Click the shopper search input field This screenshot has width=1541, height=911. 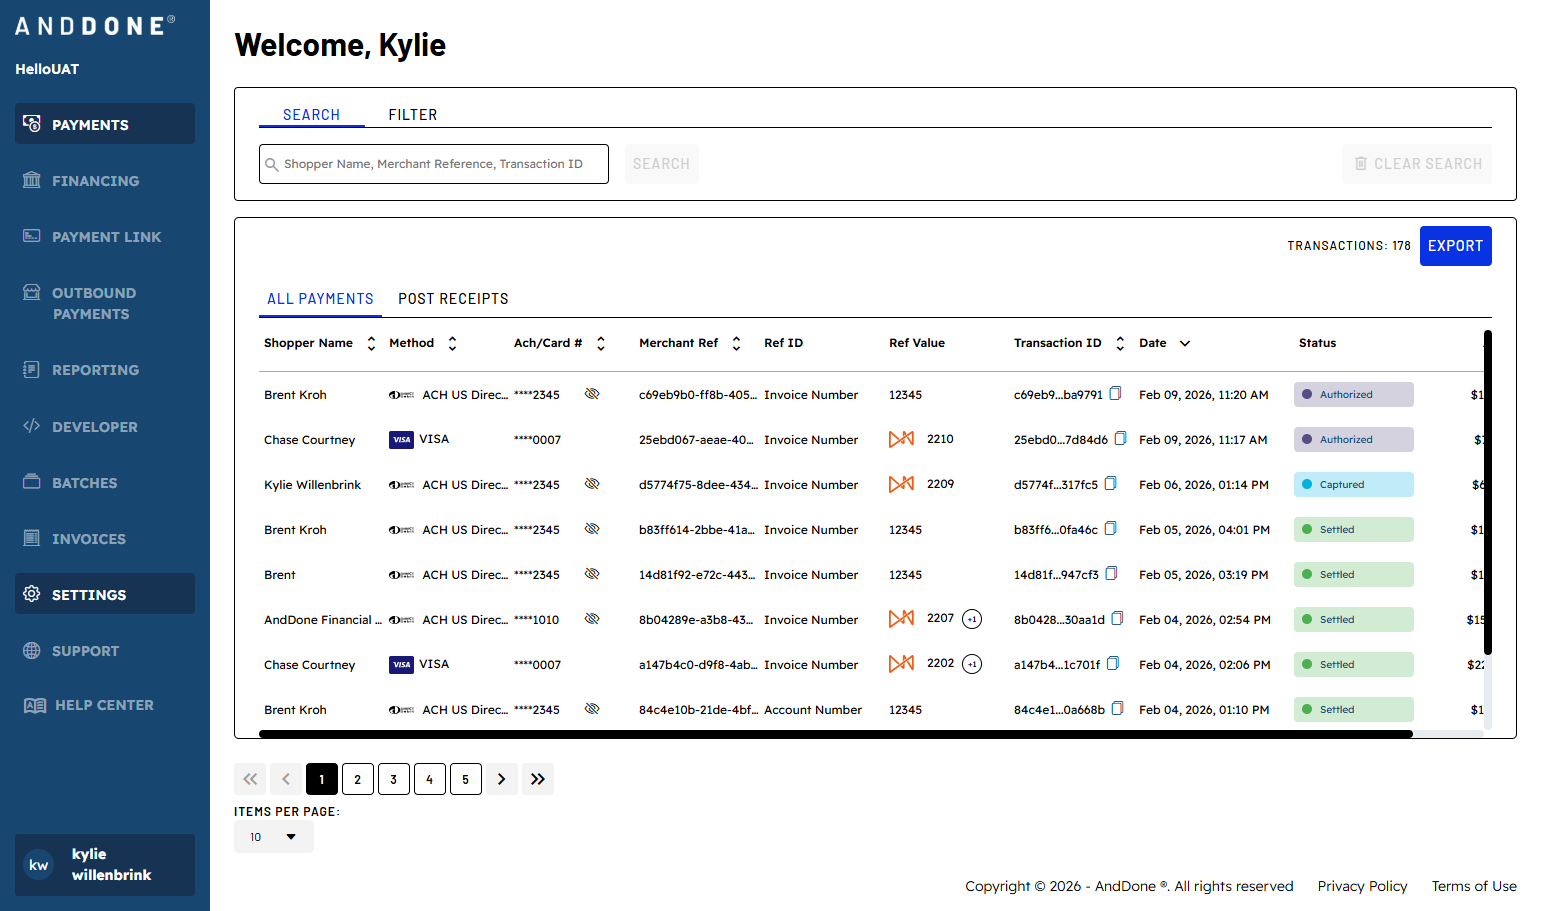tap(434, 164)
